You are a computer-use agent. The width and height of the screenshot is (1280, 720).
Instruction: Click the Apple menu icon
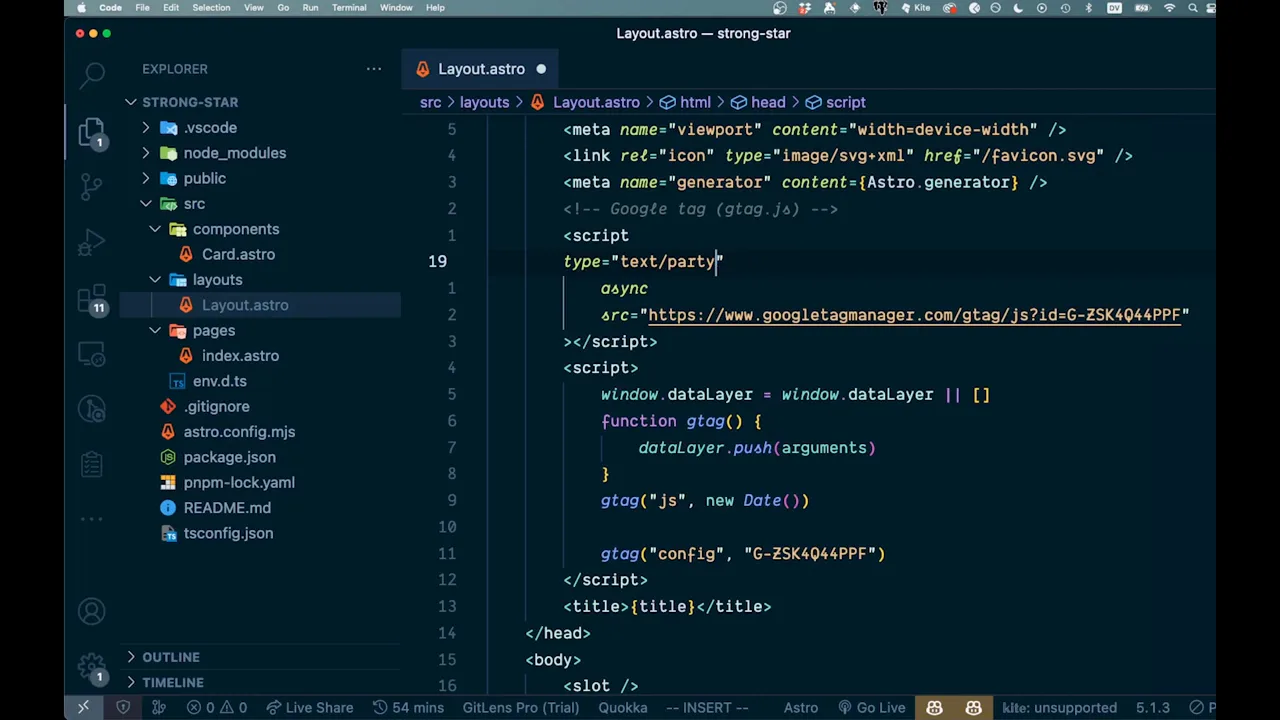(x=81, y=8)
